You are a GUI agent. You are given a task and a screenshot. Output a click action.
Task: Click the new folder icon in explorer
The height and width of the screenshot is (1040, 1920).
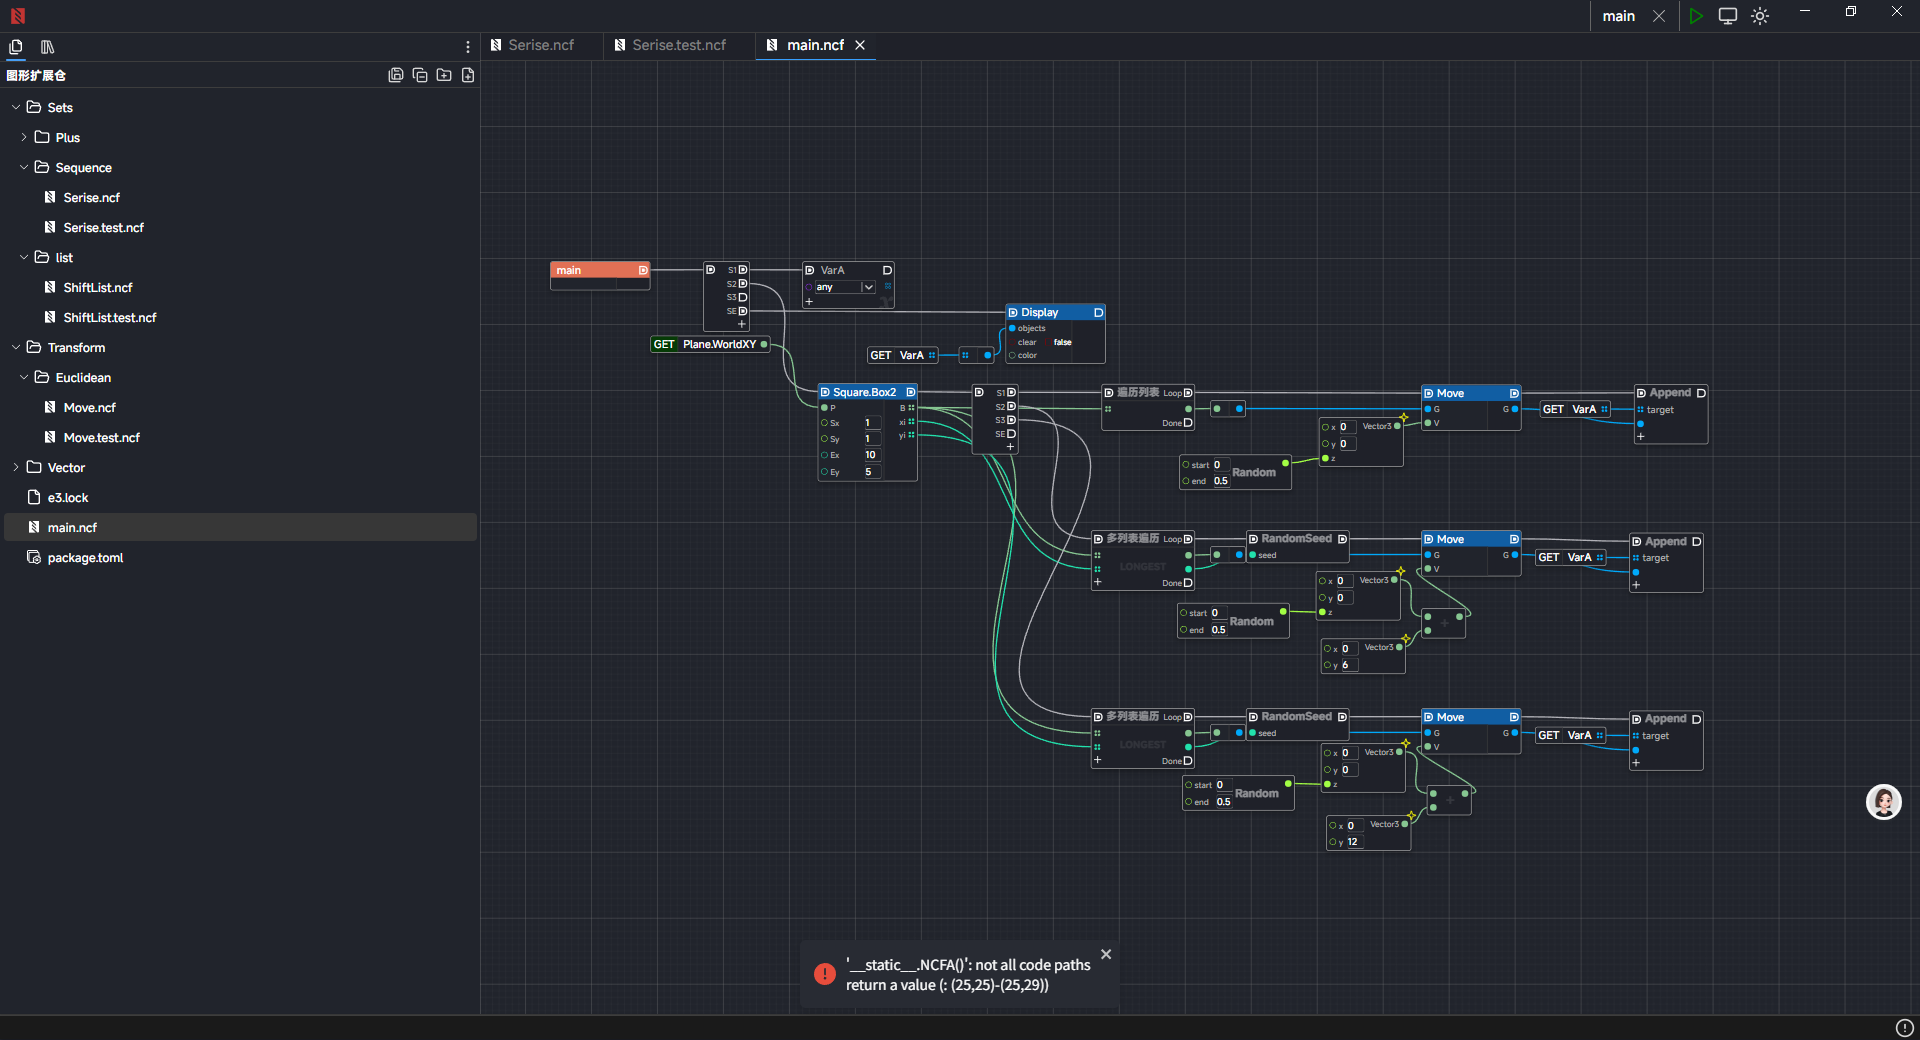[x=444, y=75]
